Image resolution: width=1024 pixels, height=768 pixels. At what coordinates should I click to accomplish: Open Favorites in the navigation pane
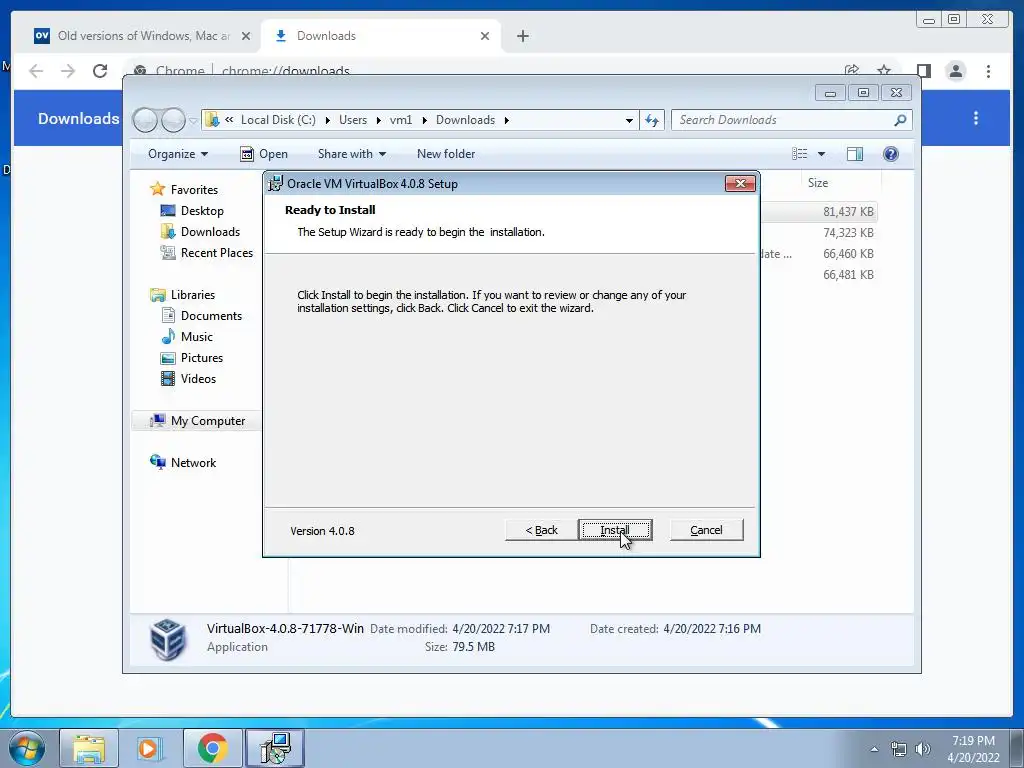[x=194, y=189]
